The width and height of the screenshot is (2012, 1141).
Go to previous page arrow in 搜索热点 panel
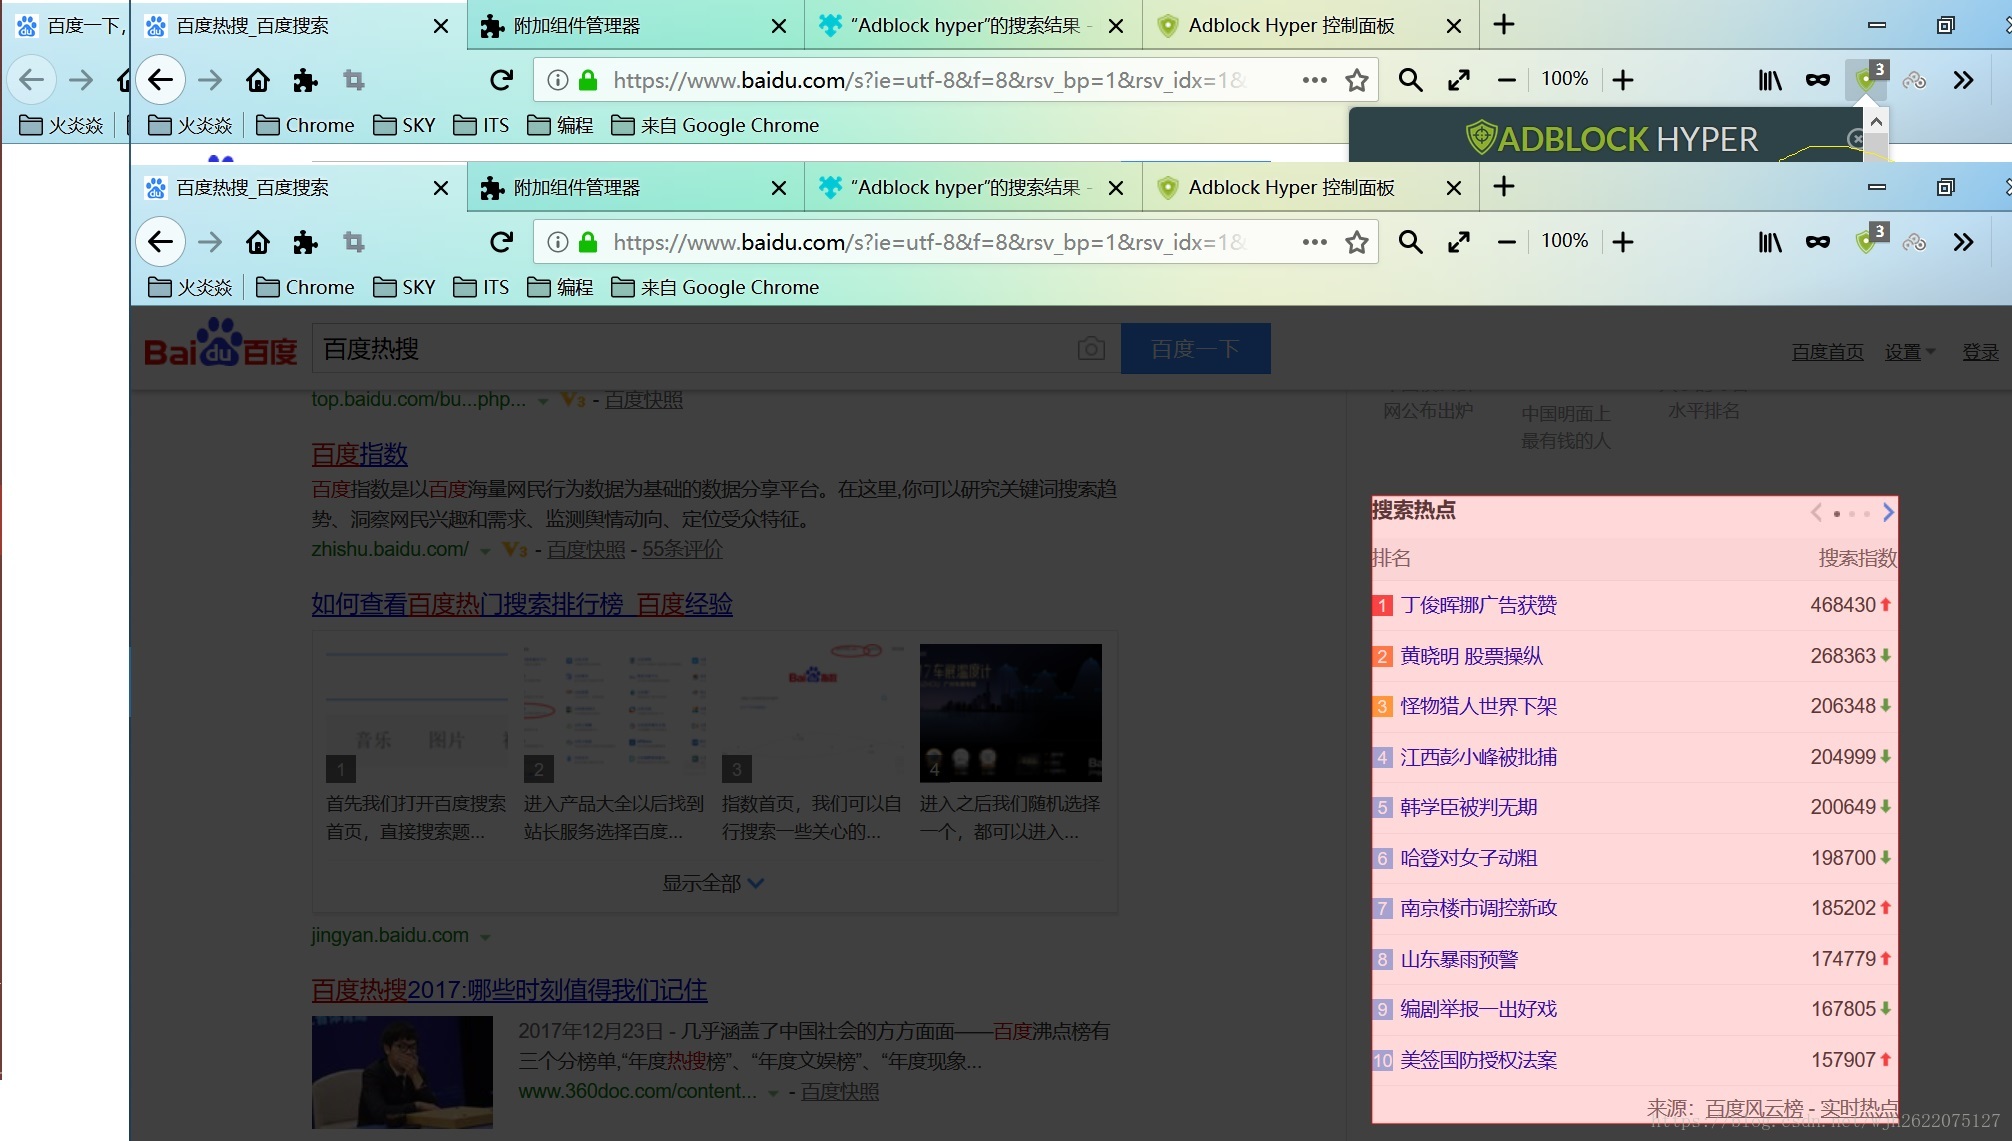[1816, 512]
